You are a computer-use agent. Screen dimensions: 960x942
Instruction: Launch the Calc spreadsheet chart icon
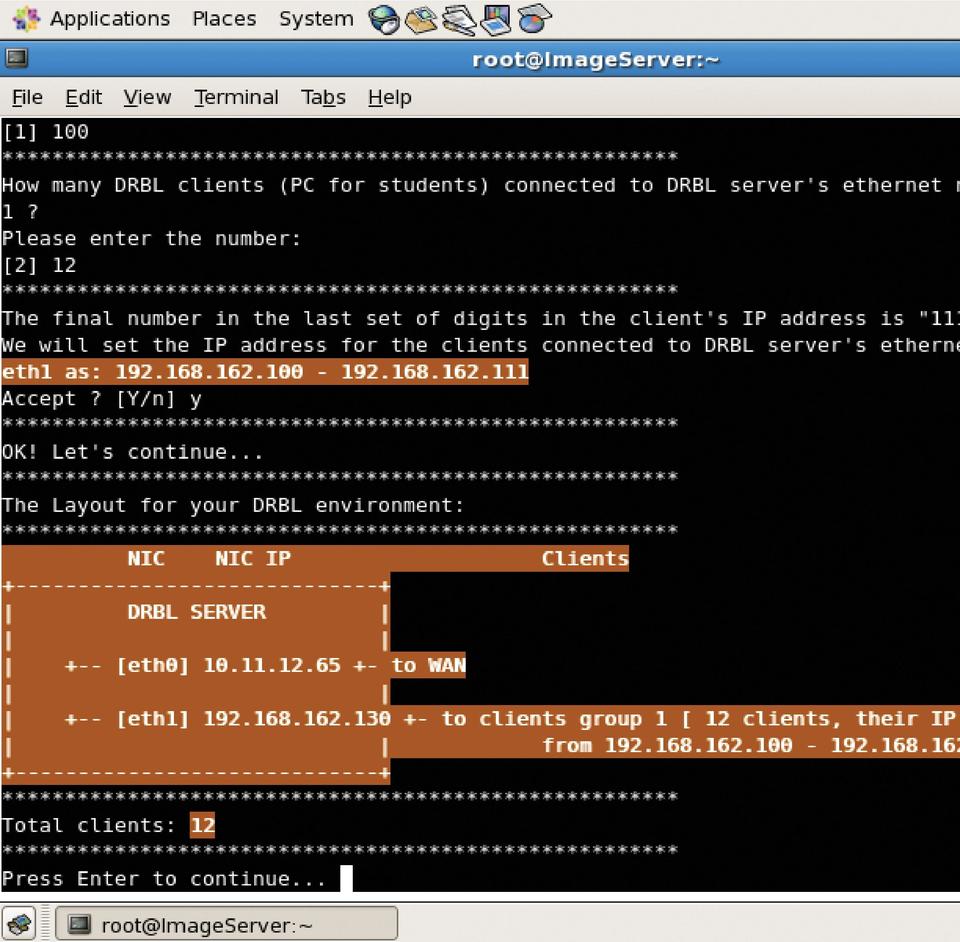click(534, 19)
